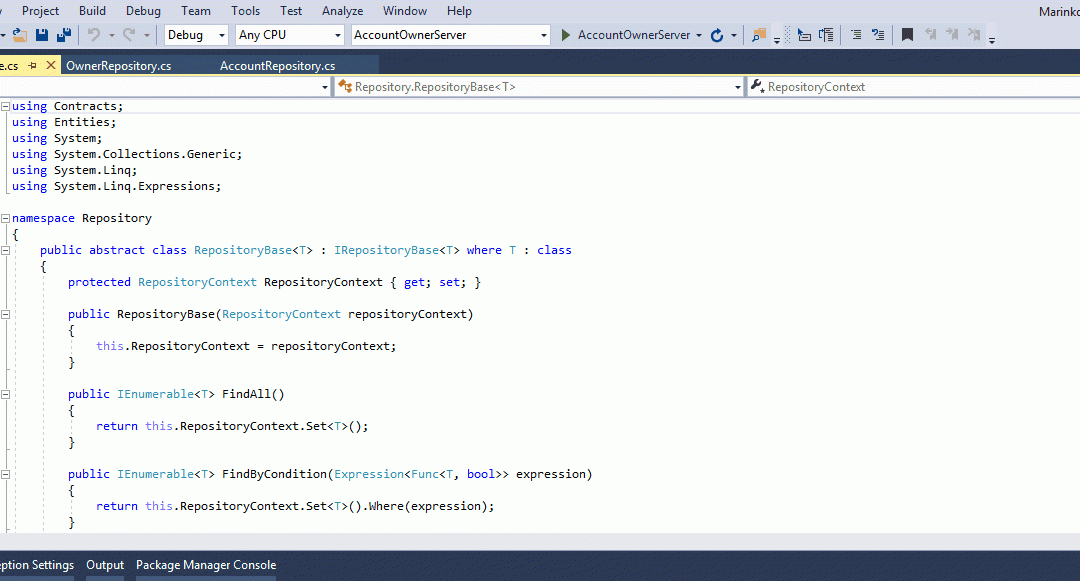Expand the AccountOwnerServer startup project dropdown

[544, 35]
